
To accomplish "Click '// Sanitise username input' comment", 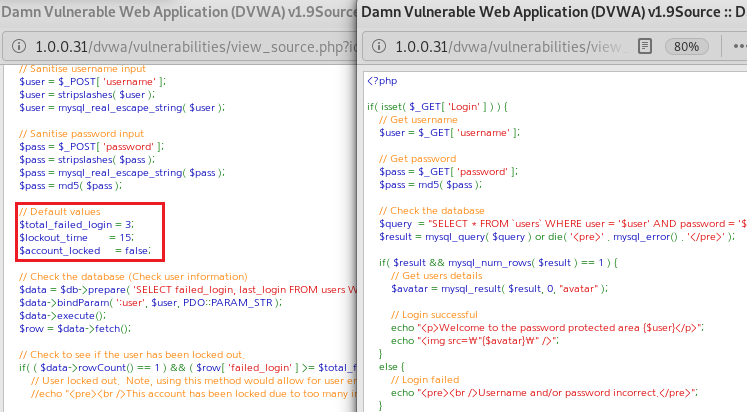I will tap(82, 69).
